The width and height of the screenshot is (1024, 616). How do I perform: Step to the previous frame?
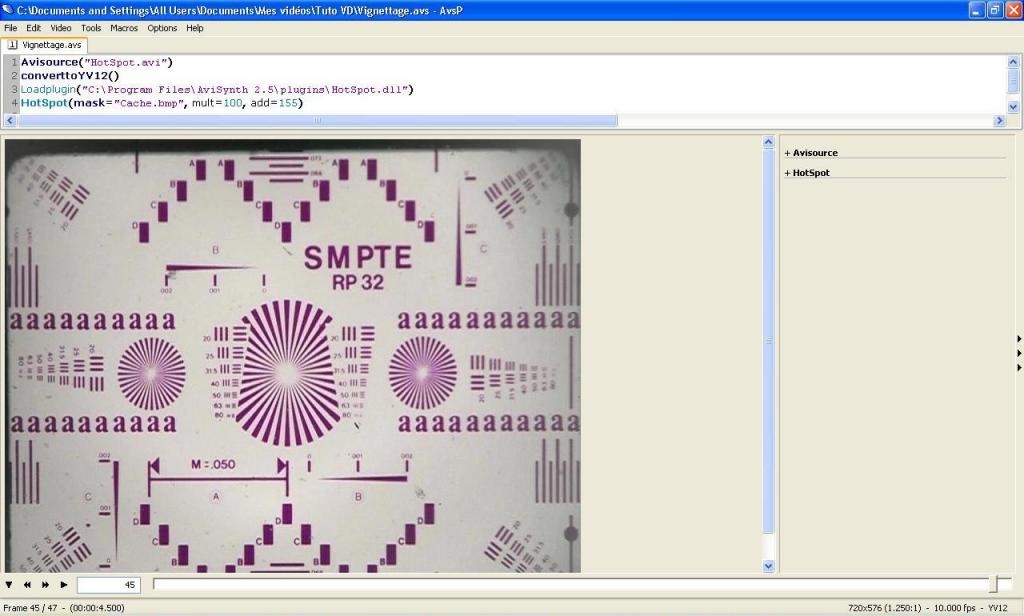(27, 585)
